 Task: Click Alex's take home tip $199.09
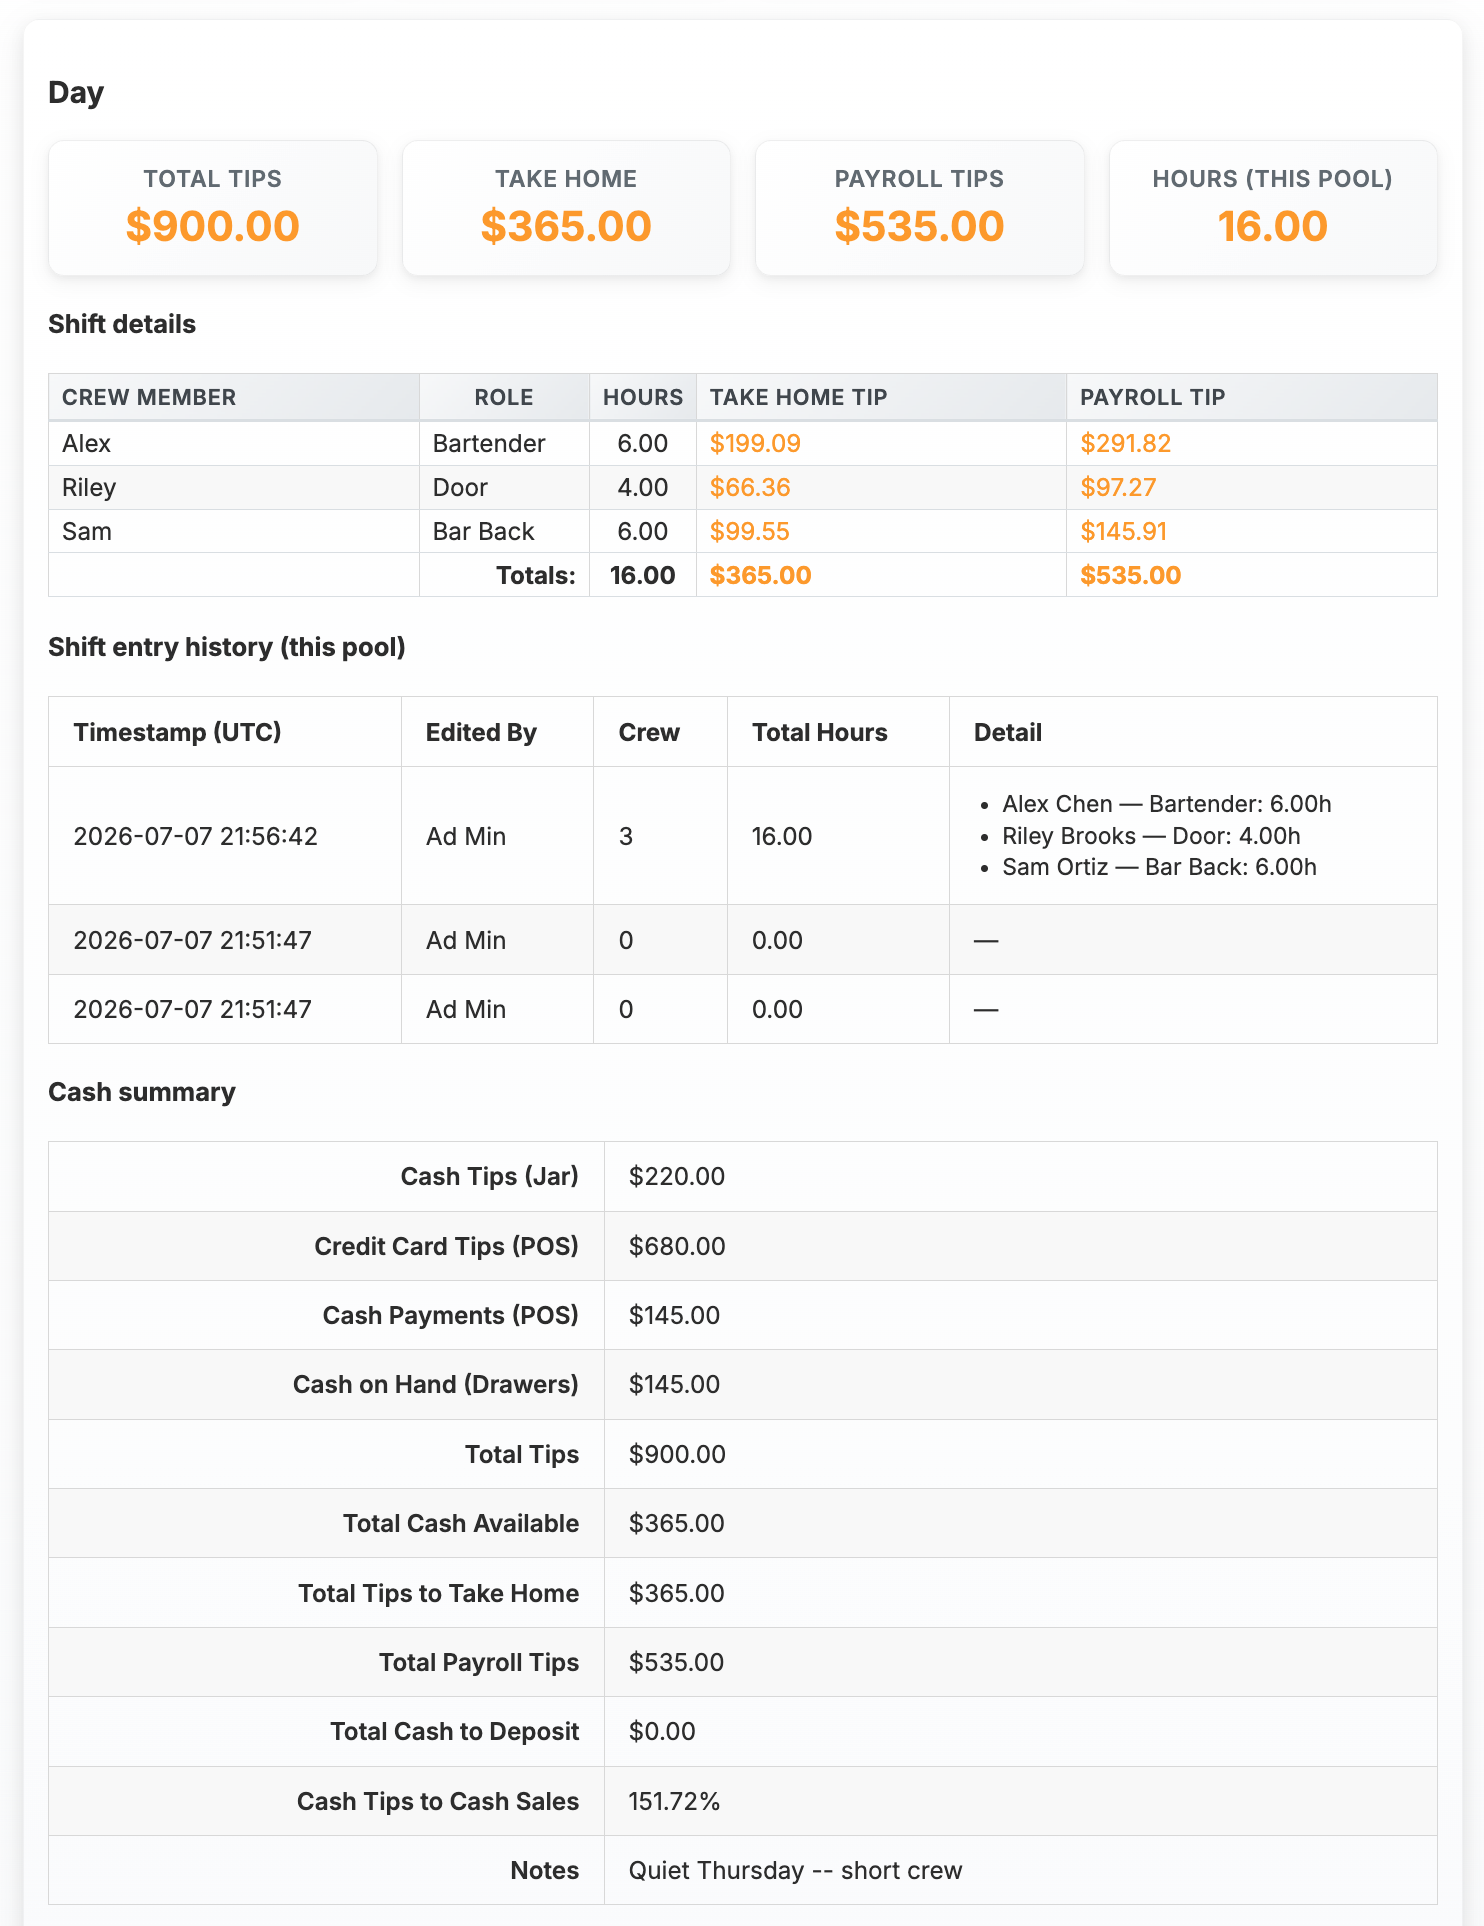(x=755, y=443)
